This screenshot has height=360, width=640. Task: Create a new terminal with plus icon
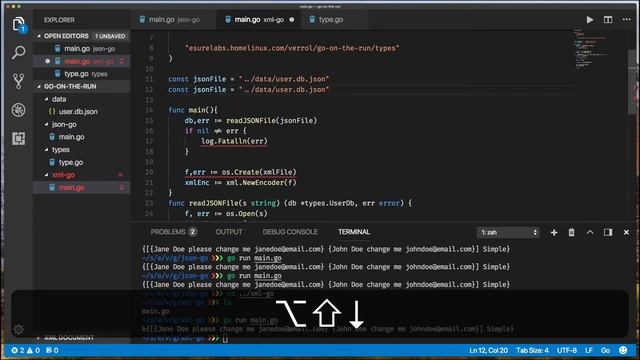click(x=554, y=232)
